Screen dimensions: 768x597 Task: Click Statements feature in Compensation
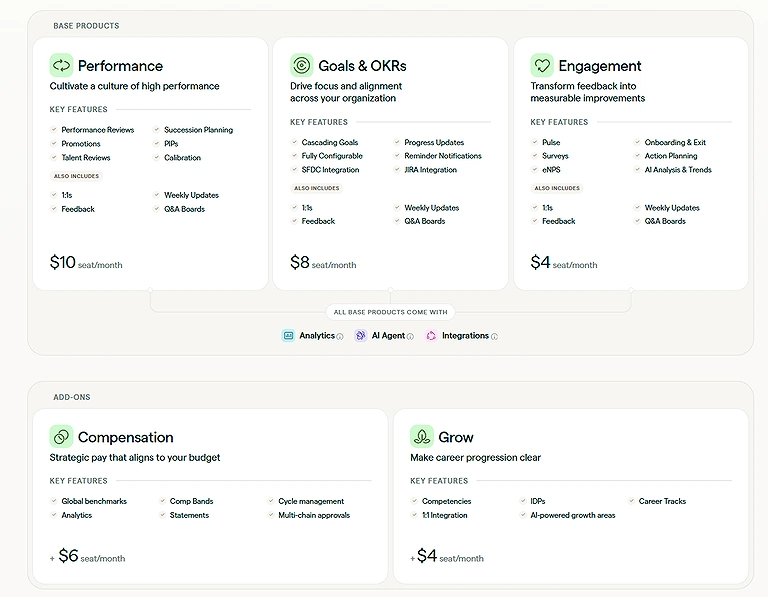tap(189, 515)
